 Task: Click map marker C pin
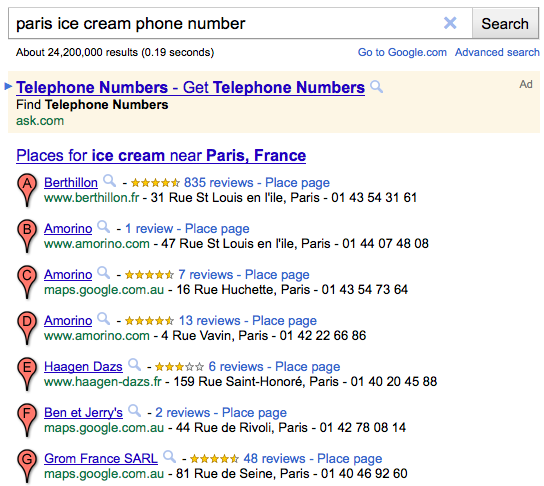(27, 282)
